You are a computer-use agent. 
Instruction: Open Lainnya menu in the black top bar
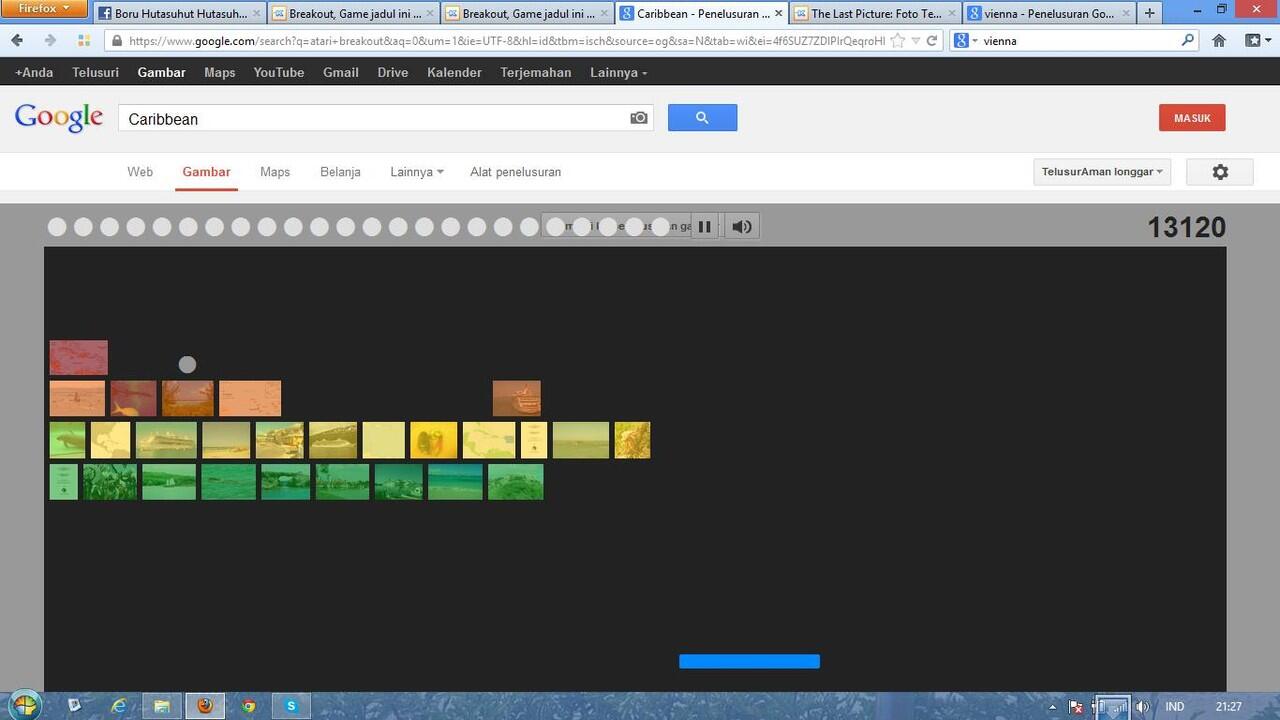click(x=618, y=73)
